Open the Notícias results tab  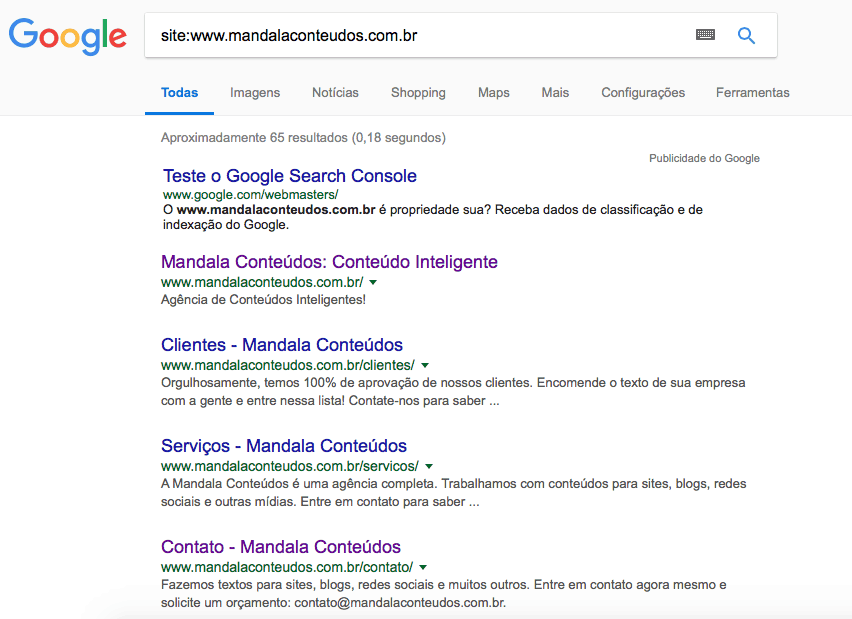(x=335, y=93)
